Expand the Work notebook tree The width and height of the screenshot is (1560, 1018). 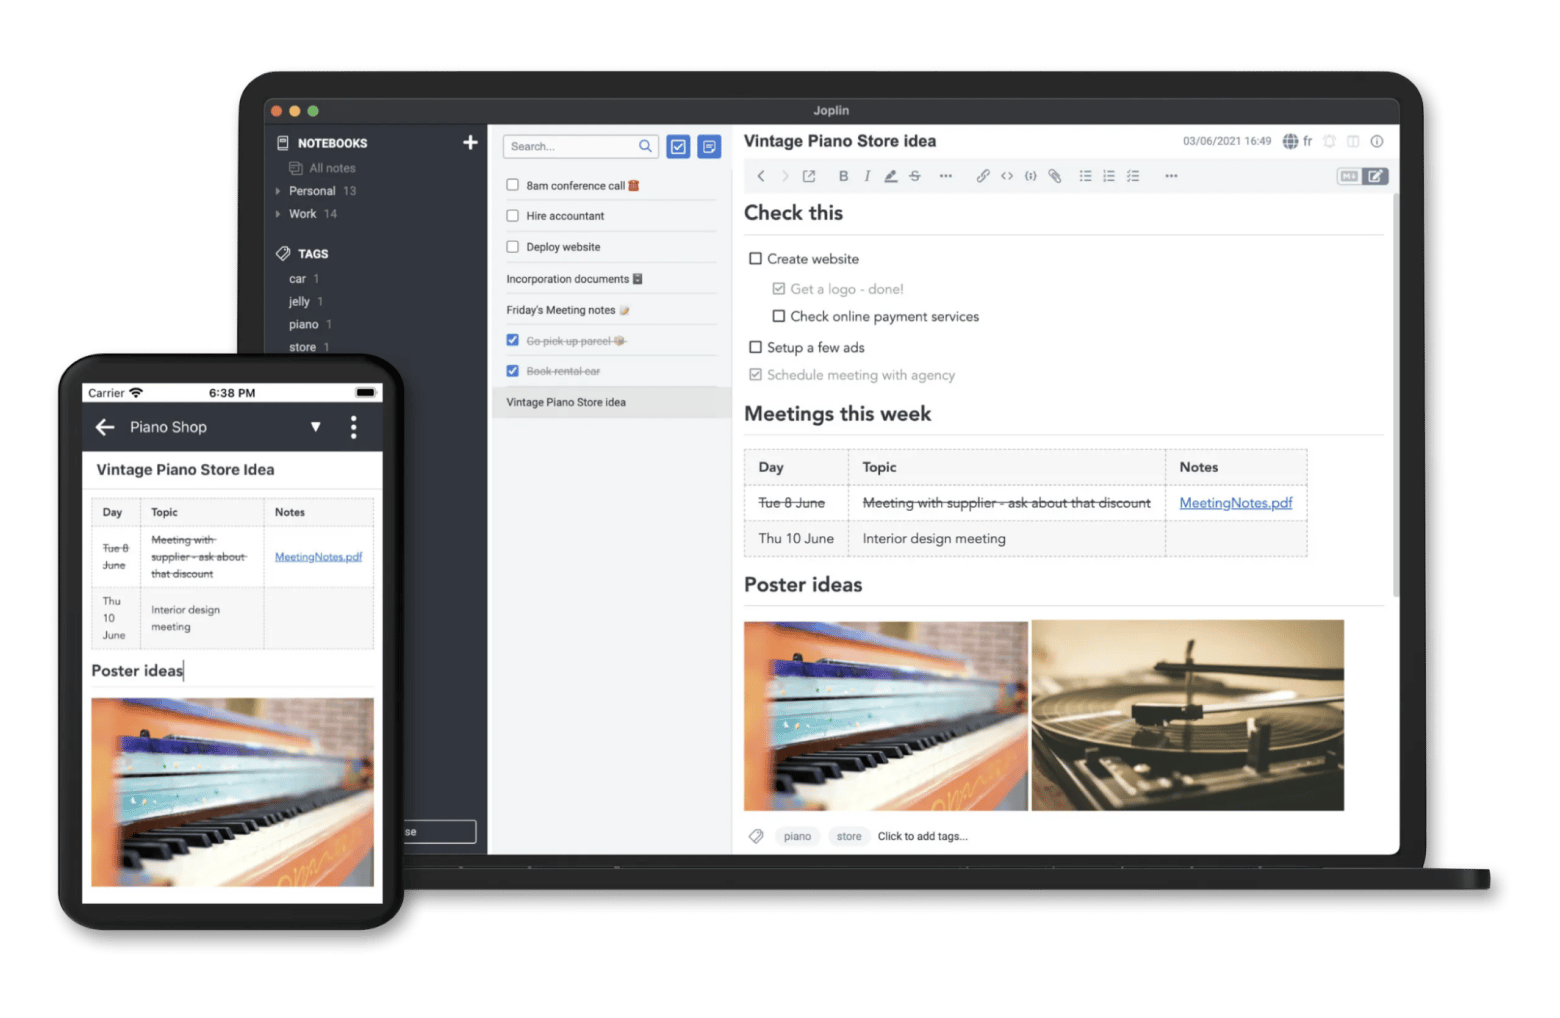click(x=278, y=214)
